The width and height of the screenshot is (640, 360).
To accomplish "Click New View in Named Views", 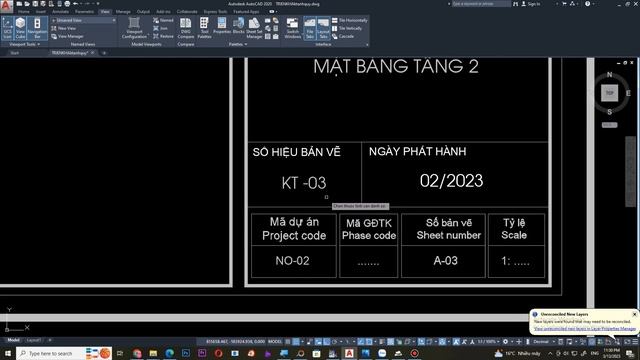I will 64,28.
